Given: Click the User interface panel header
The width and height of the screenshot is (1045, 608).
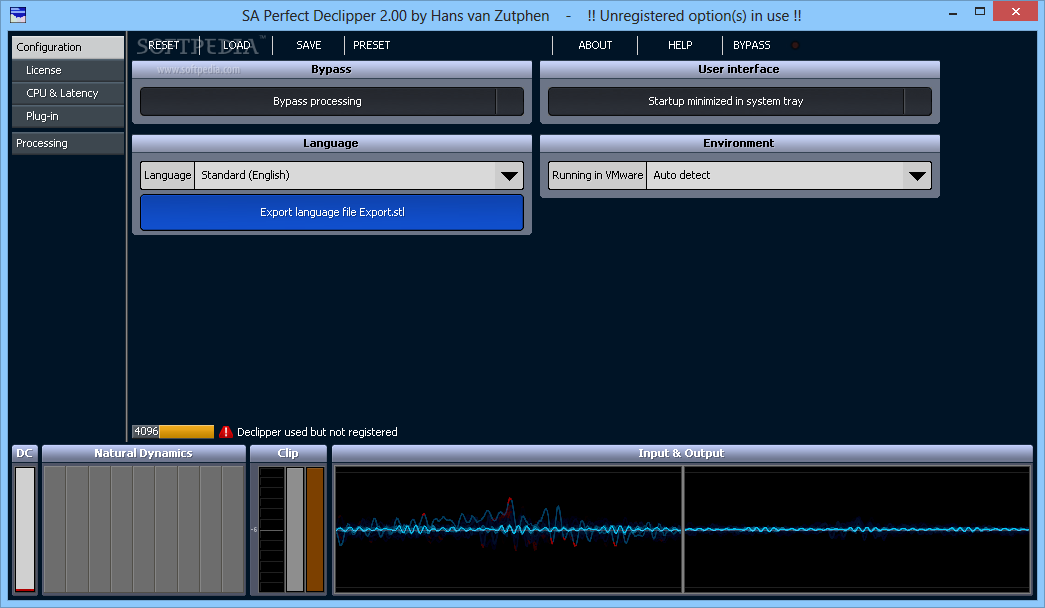Looking at the screenshot, I should point(740,69).
